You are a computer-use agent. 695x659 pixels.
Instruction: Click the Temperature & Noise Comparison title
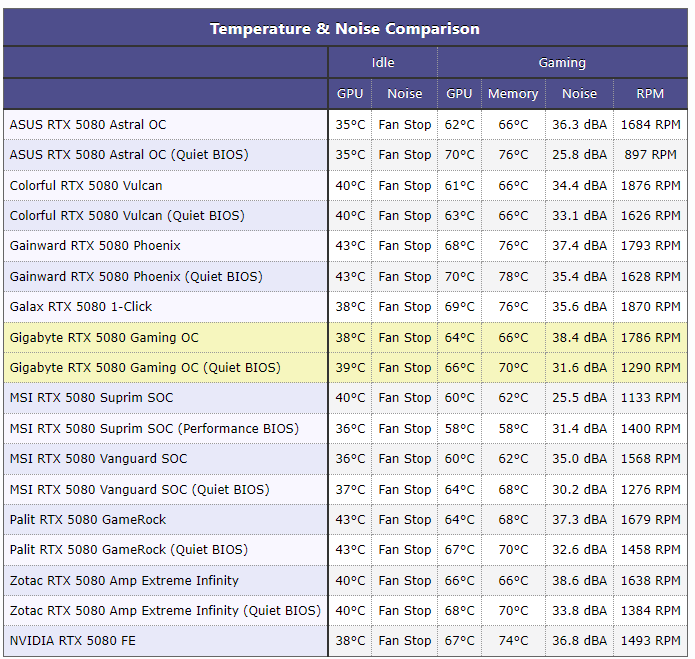click(x=344, y=29)
